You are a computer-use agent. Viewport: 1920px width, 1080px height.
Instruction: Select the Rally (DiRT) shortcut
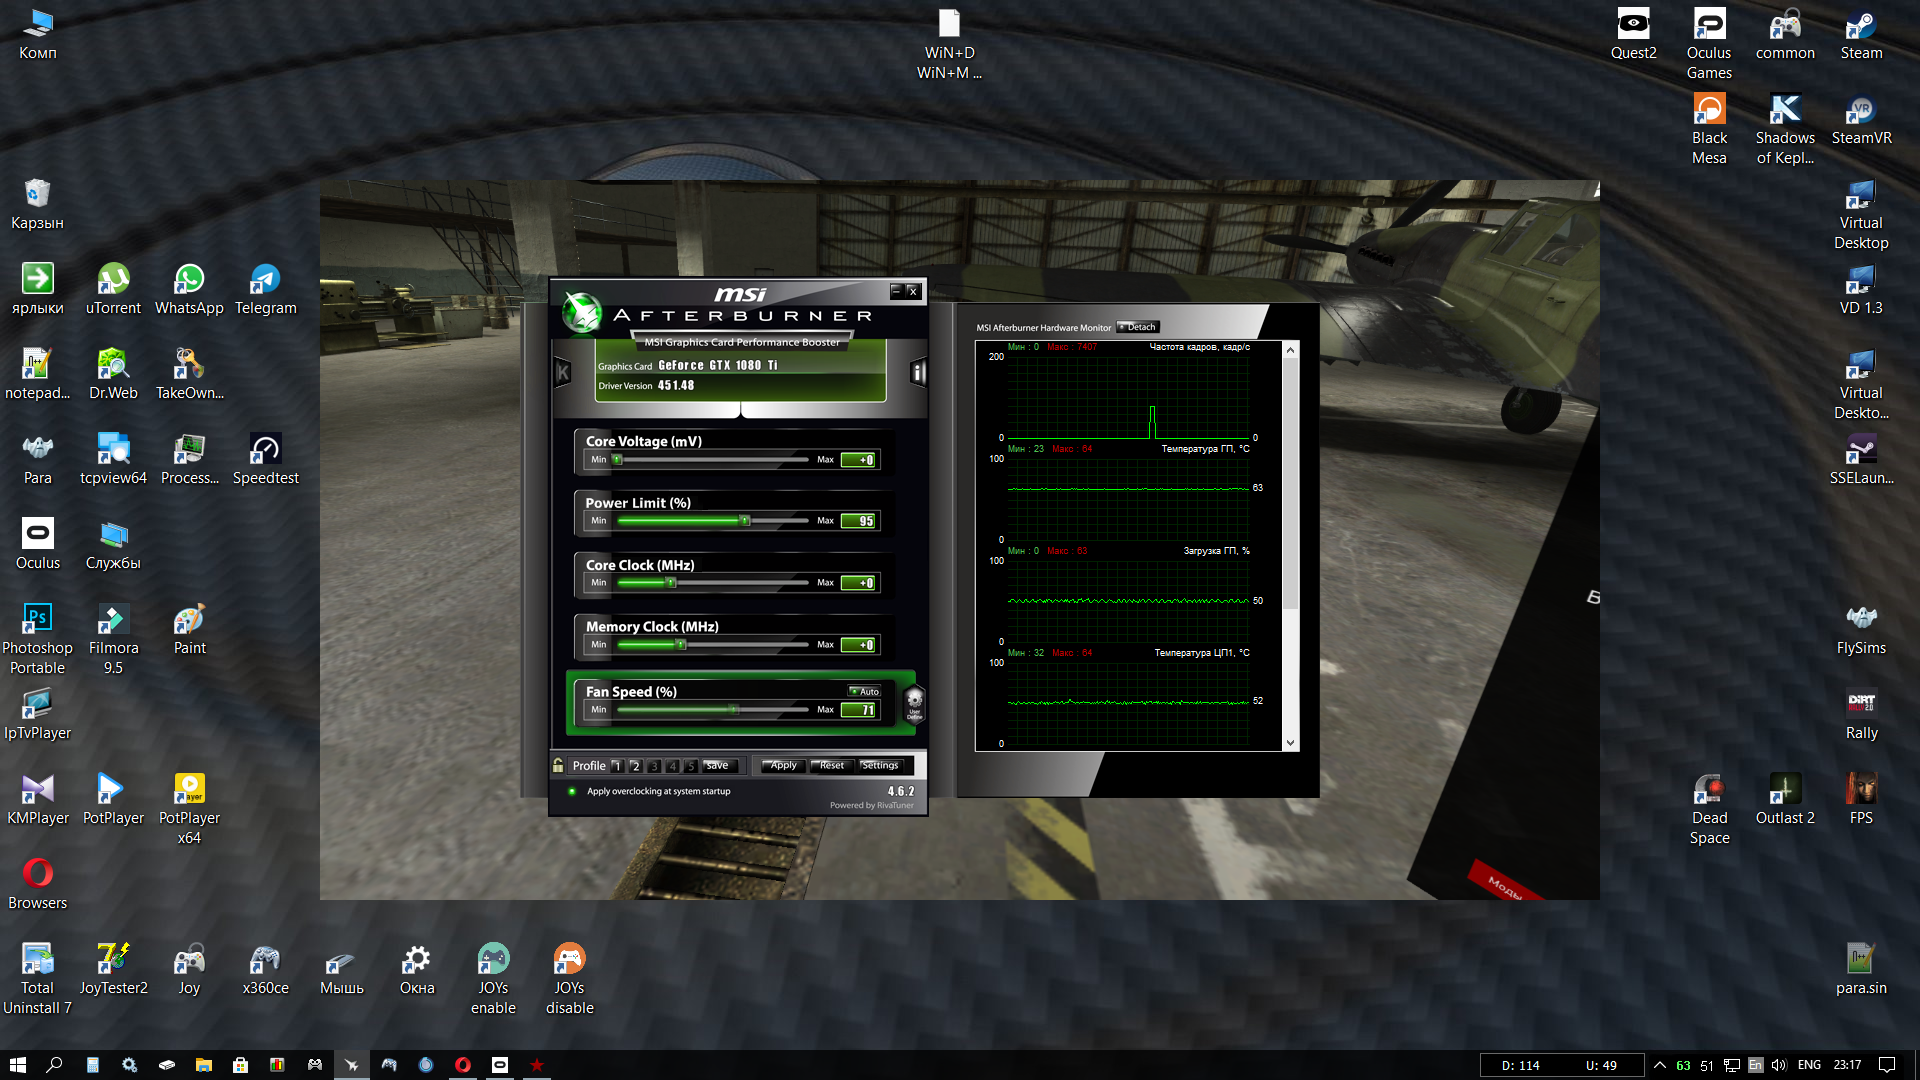pos(1861,714)
